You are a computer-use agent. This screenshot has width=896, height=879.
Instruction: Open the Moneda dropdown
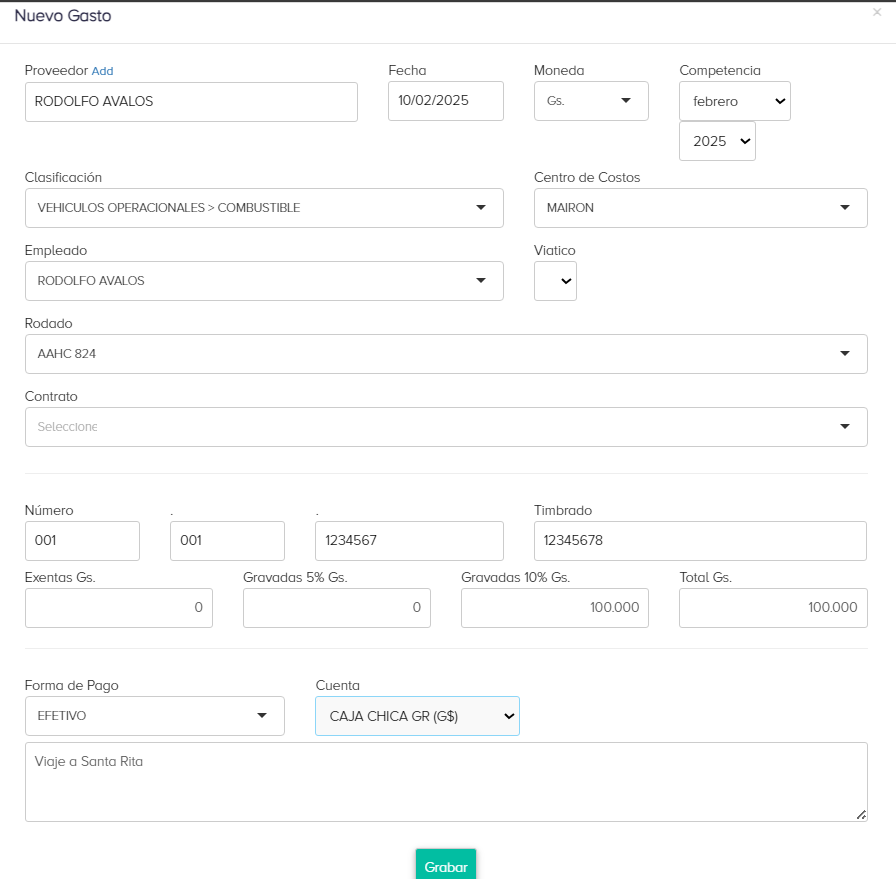[591, 101]
